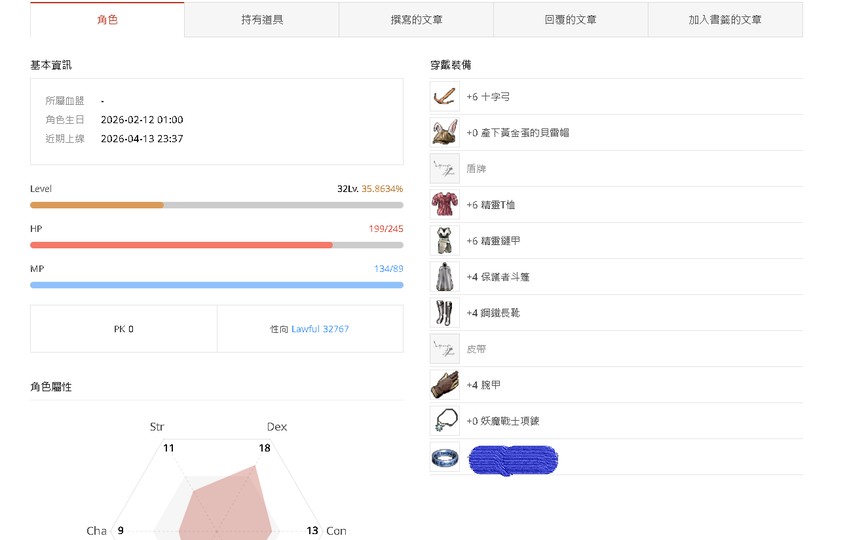Image resolution: width=845 pixels, height=540 pixels.
Task: Click the brown gauntlet glove icon
Action: tap(445, 385)
